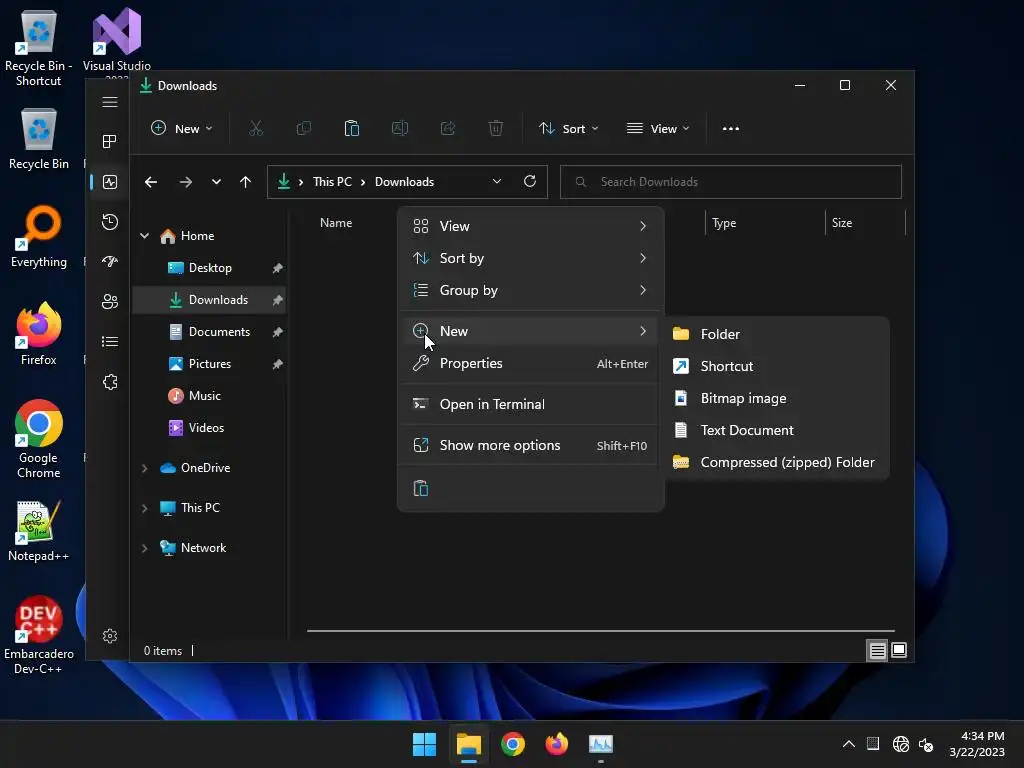
Task: Collapse the Home tree node
Action: [144, 236]
